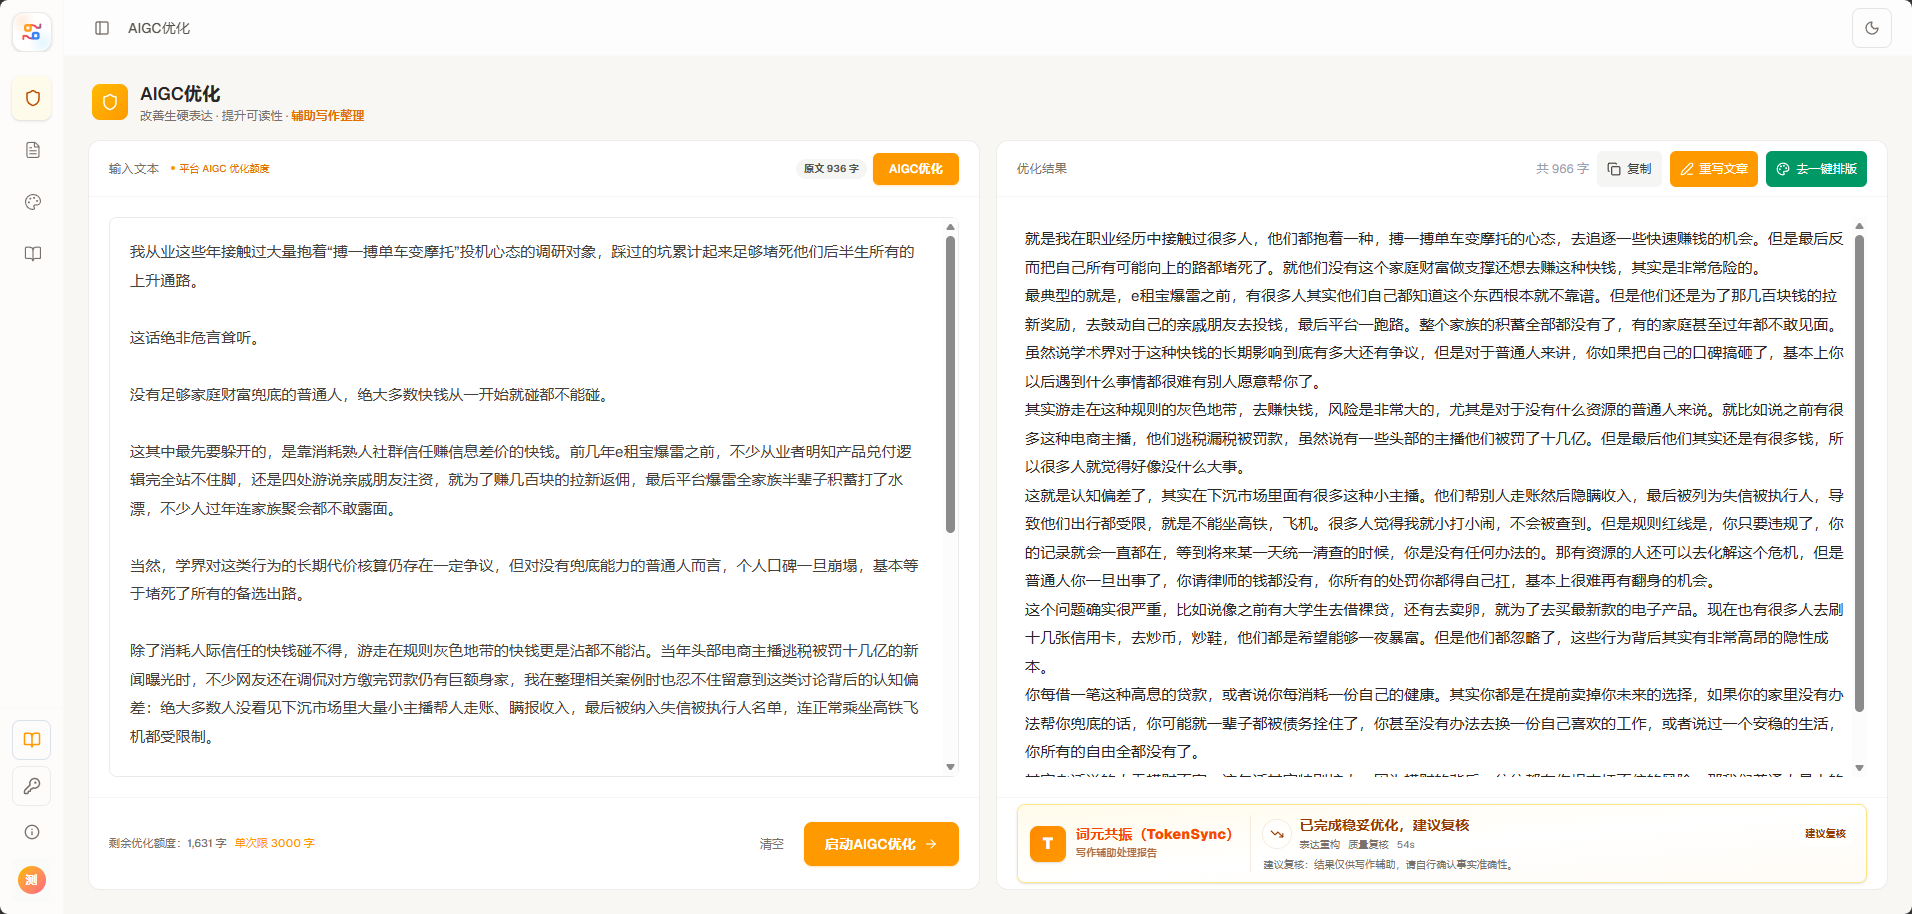Click inside the input text area
The width and height of the screenshot is (1912, 914).
point(533,497)
